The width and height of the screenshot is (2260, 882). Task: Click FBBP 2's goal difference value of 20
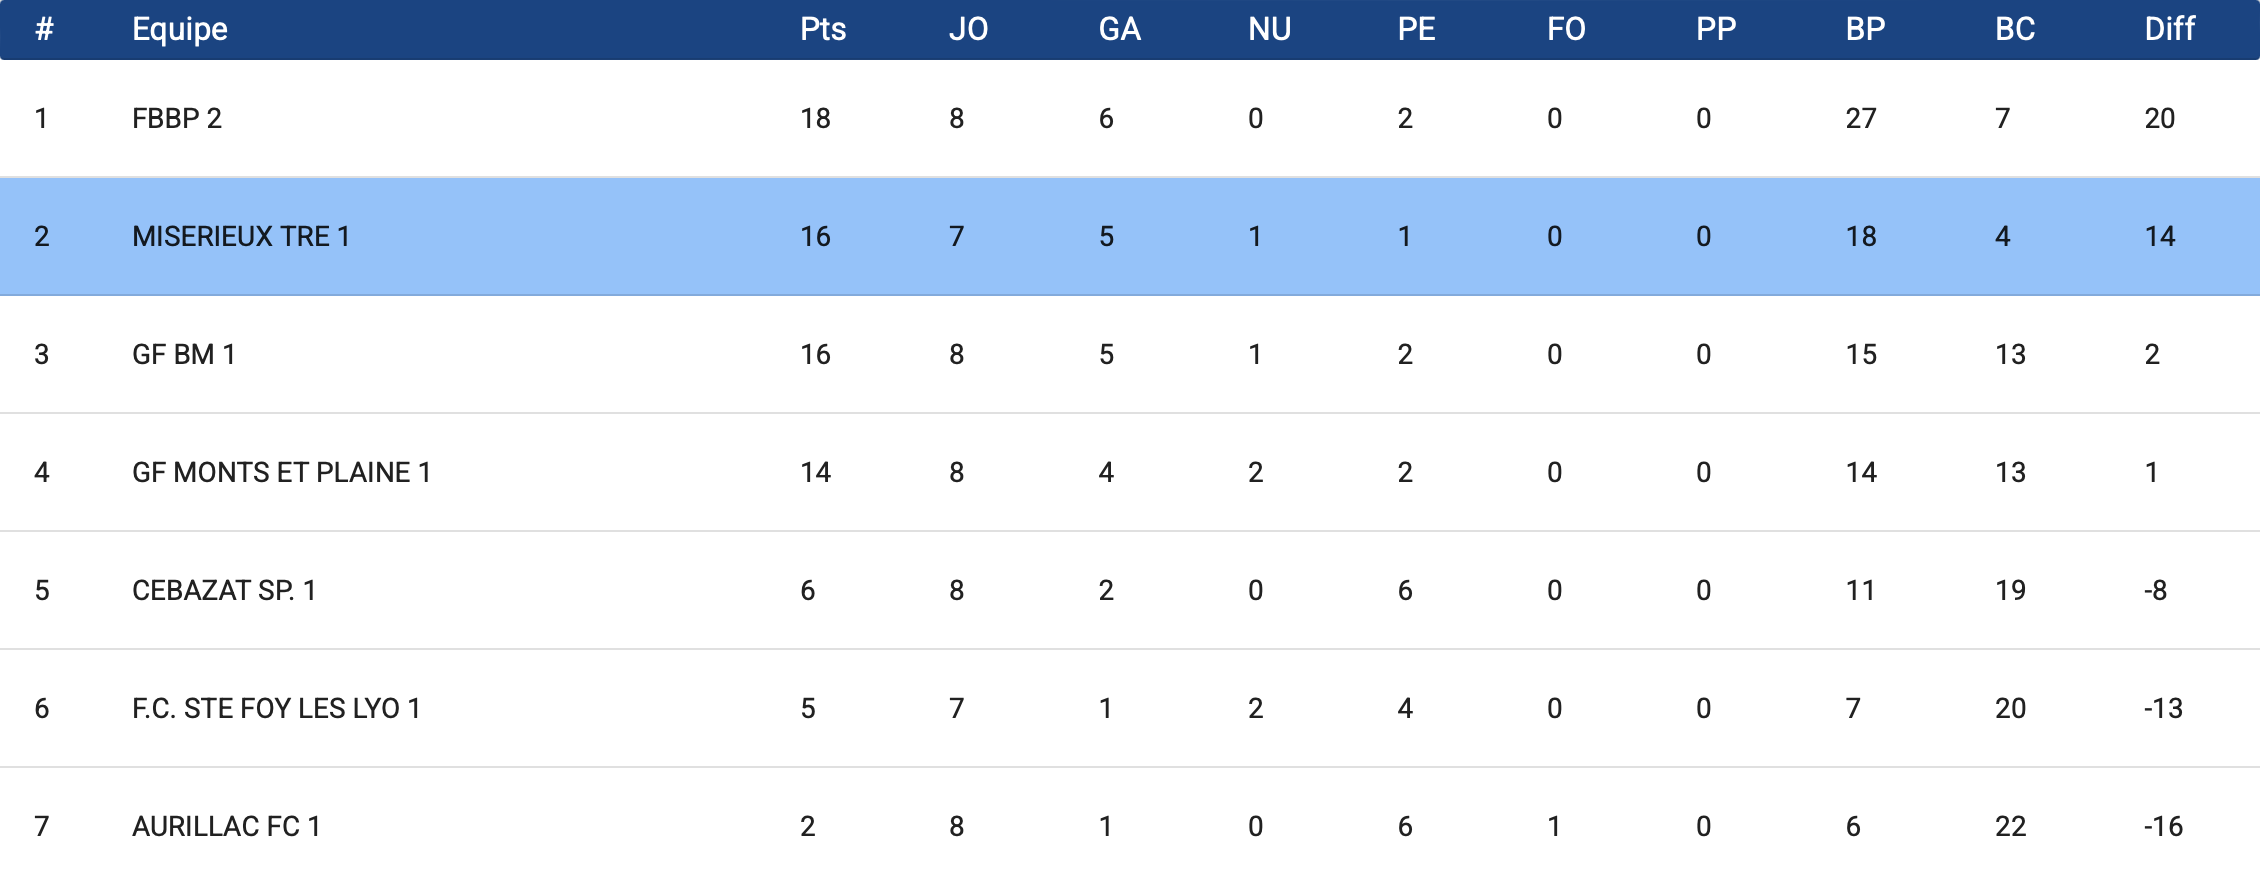tap(2159, 119)
